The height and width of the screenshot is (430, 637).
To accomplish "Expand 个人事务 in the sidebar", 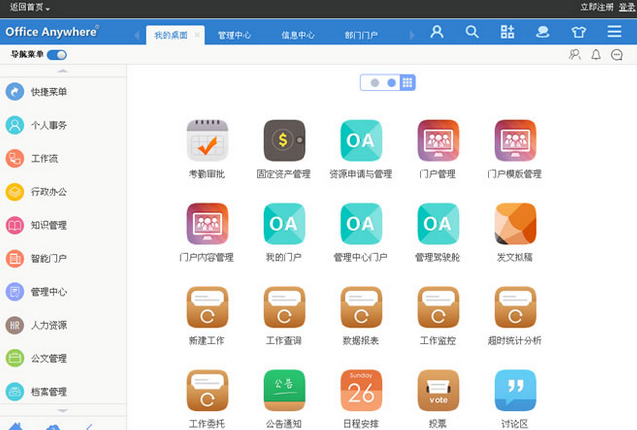I will click(50, 125).
